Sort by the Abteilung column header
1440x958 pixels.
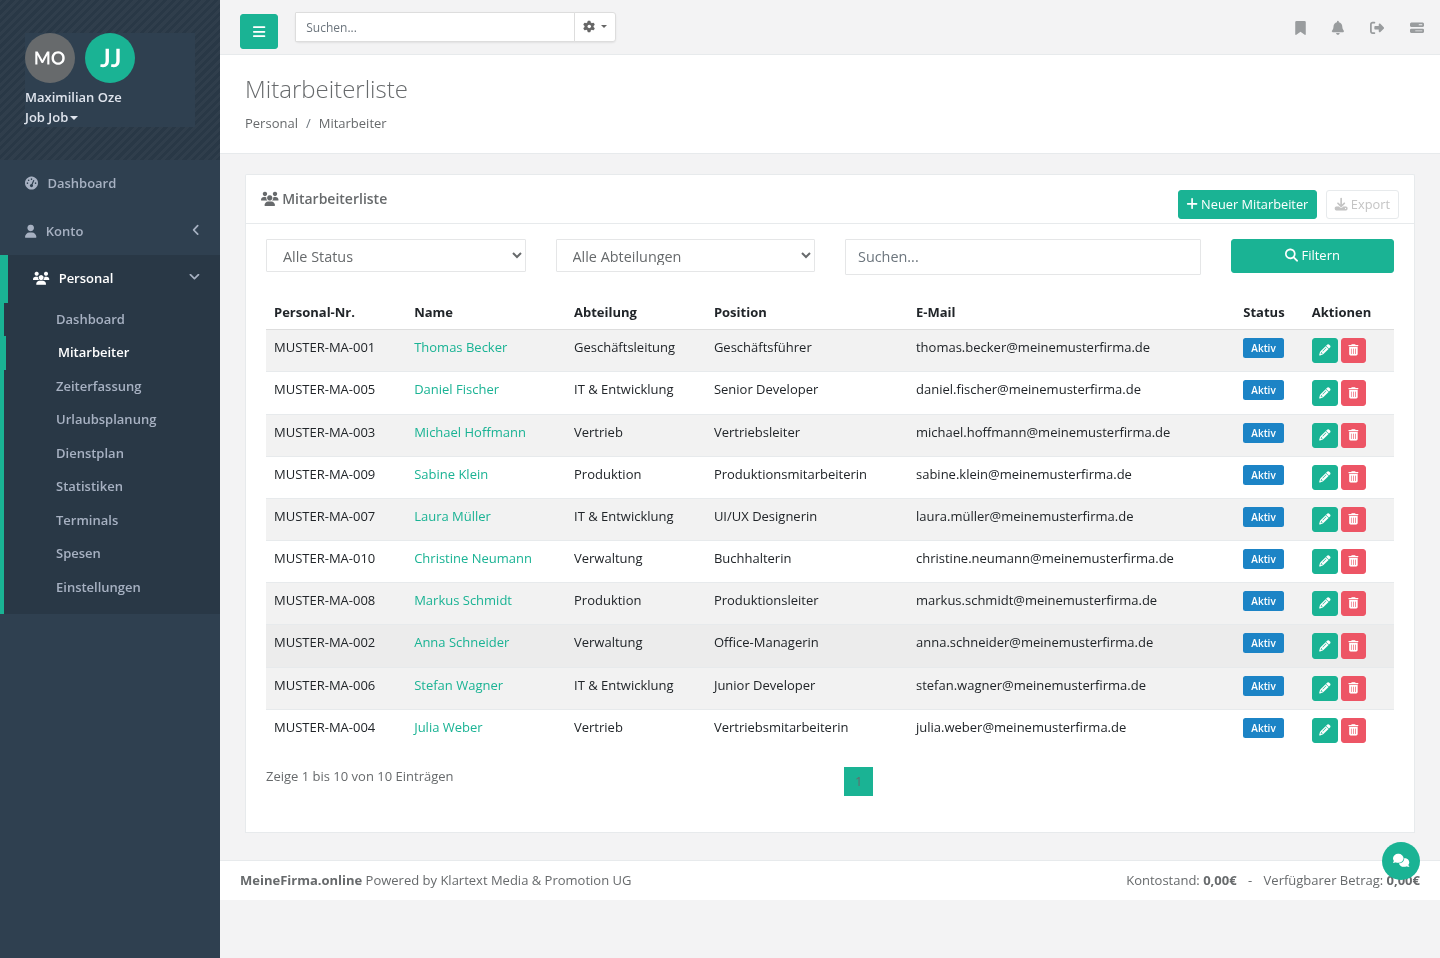[x=605, y=312]
